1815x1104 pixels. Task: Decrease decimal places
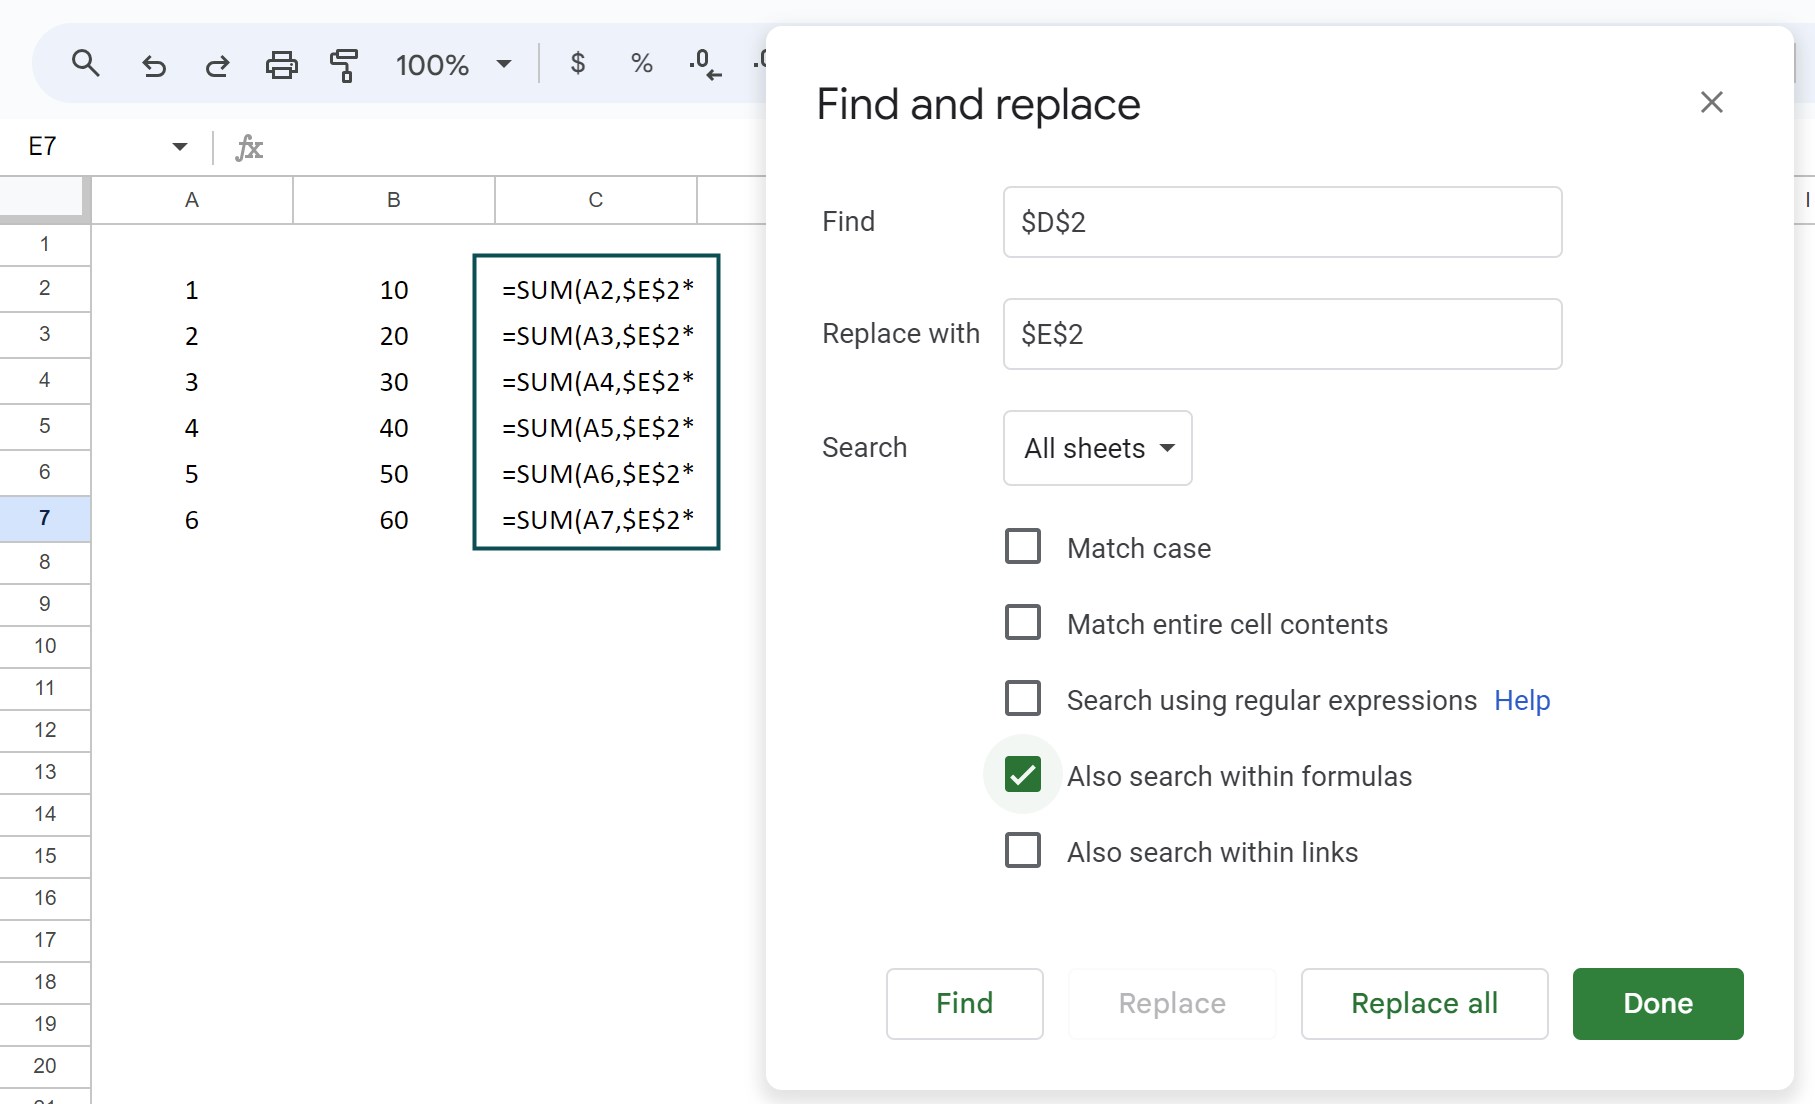(x=705, y=64)
